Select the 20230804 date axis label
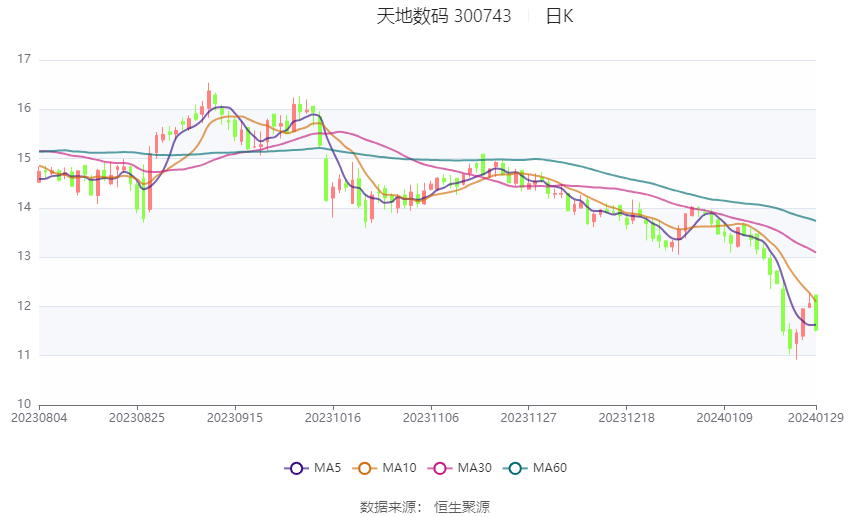Viewport: 850px width, 517px height. pos(40,416)
